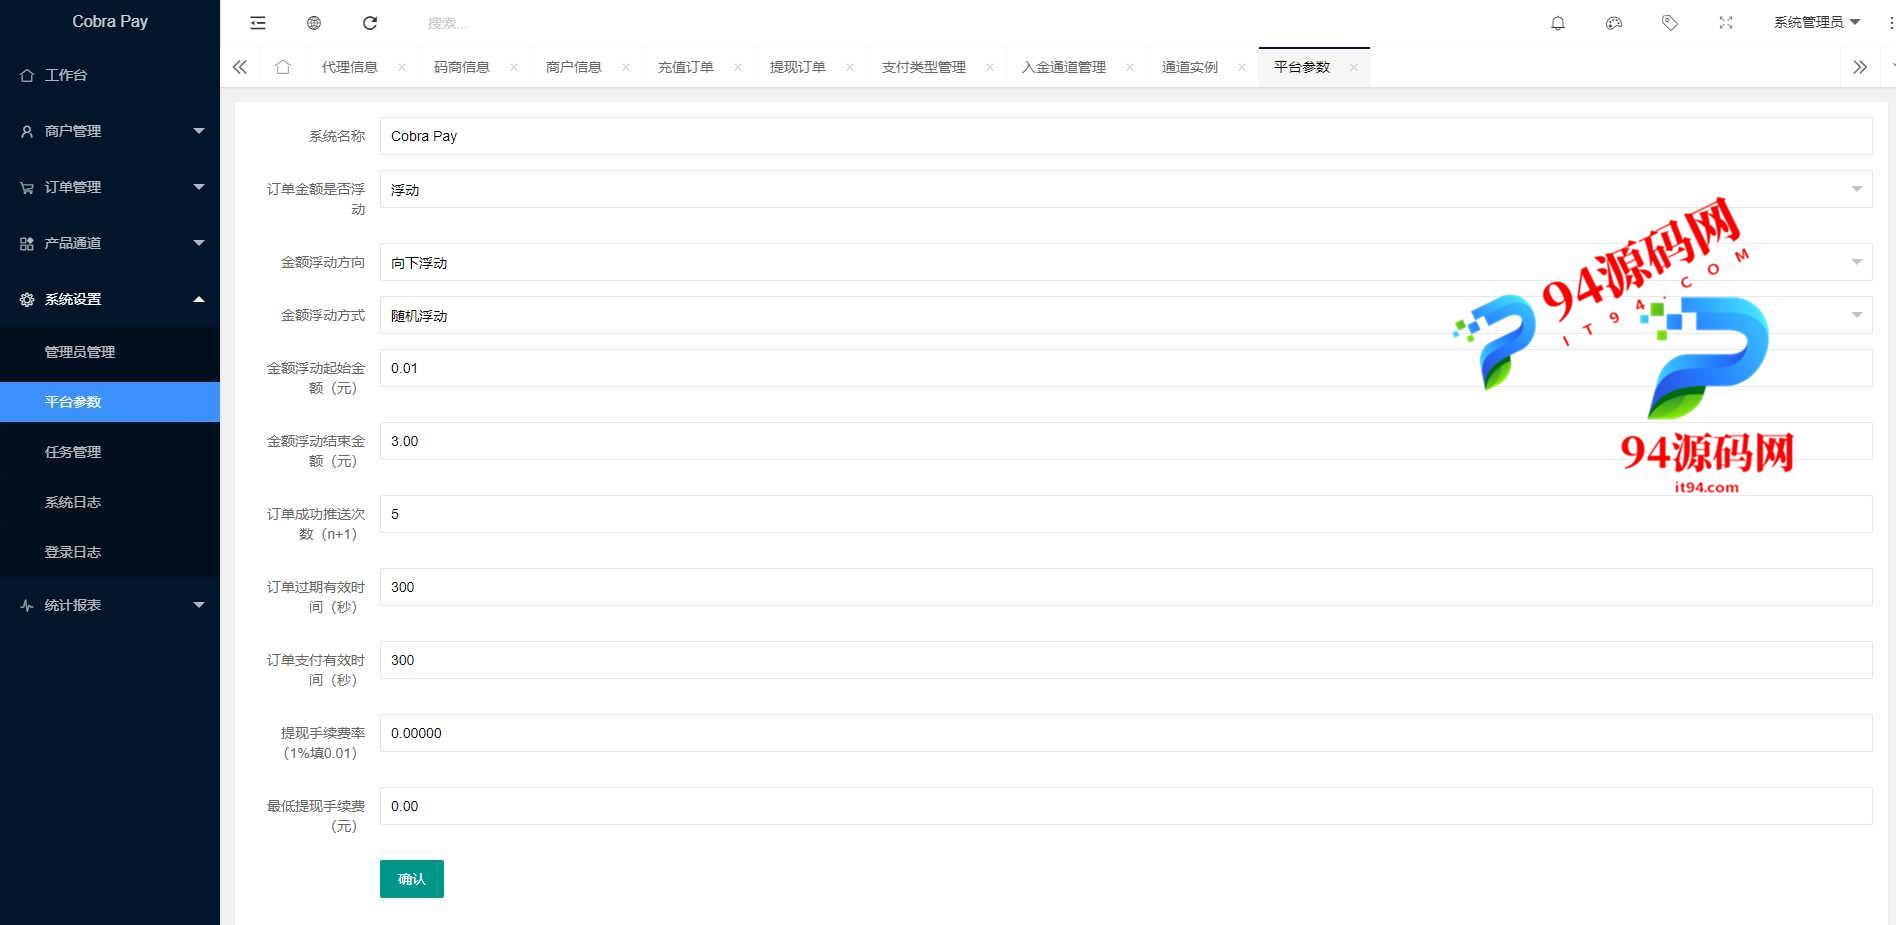Open the 金额浮动方式 dropdown
1896x925 pixels.
click(x=1126, y=315)
